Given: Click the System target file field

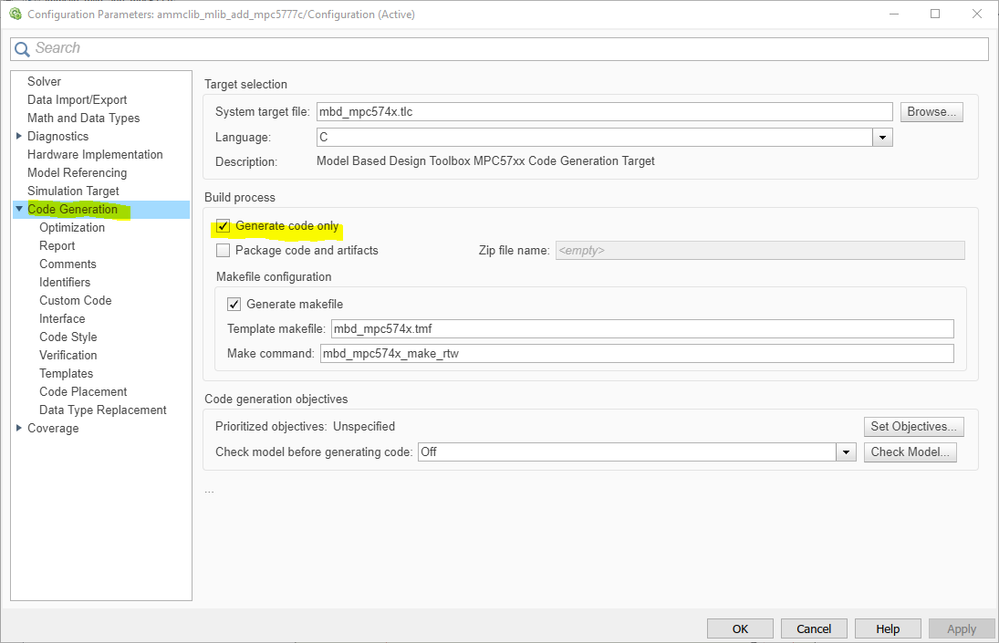Looking at the screenshot, I should point(605,112).
